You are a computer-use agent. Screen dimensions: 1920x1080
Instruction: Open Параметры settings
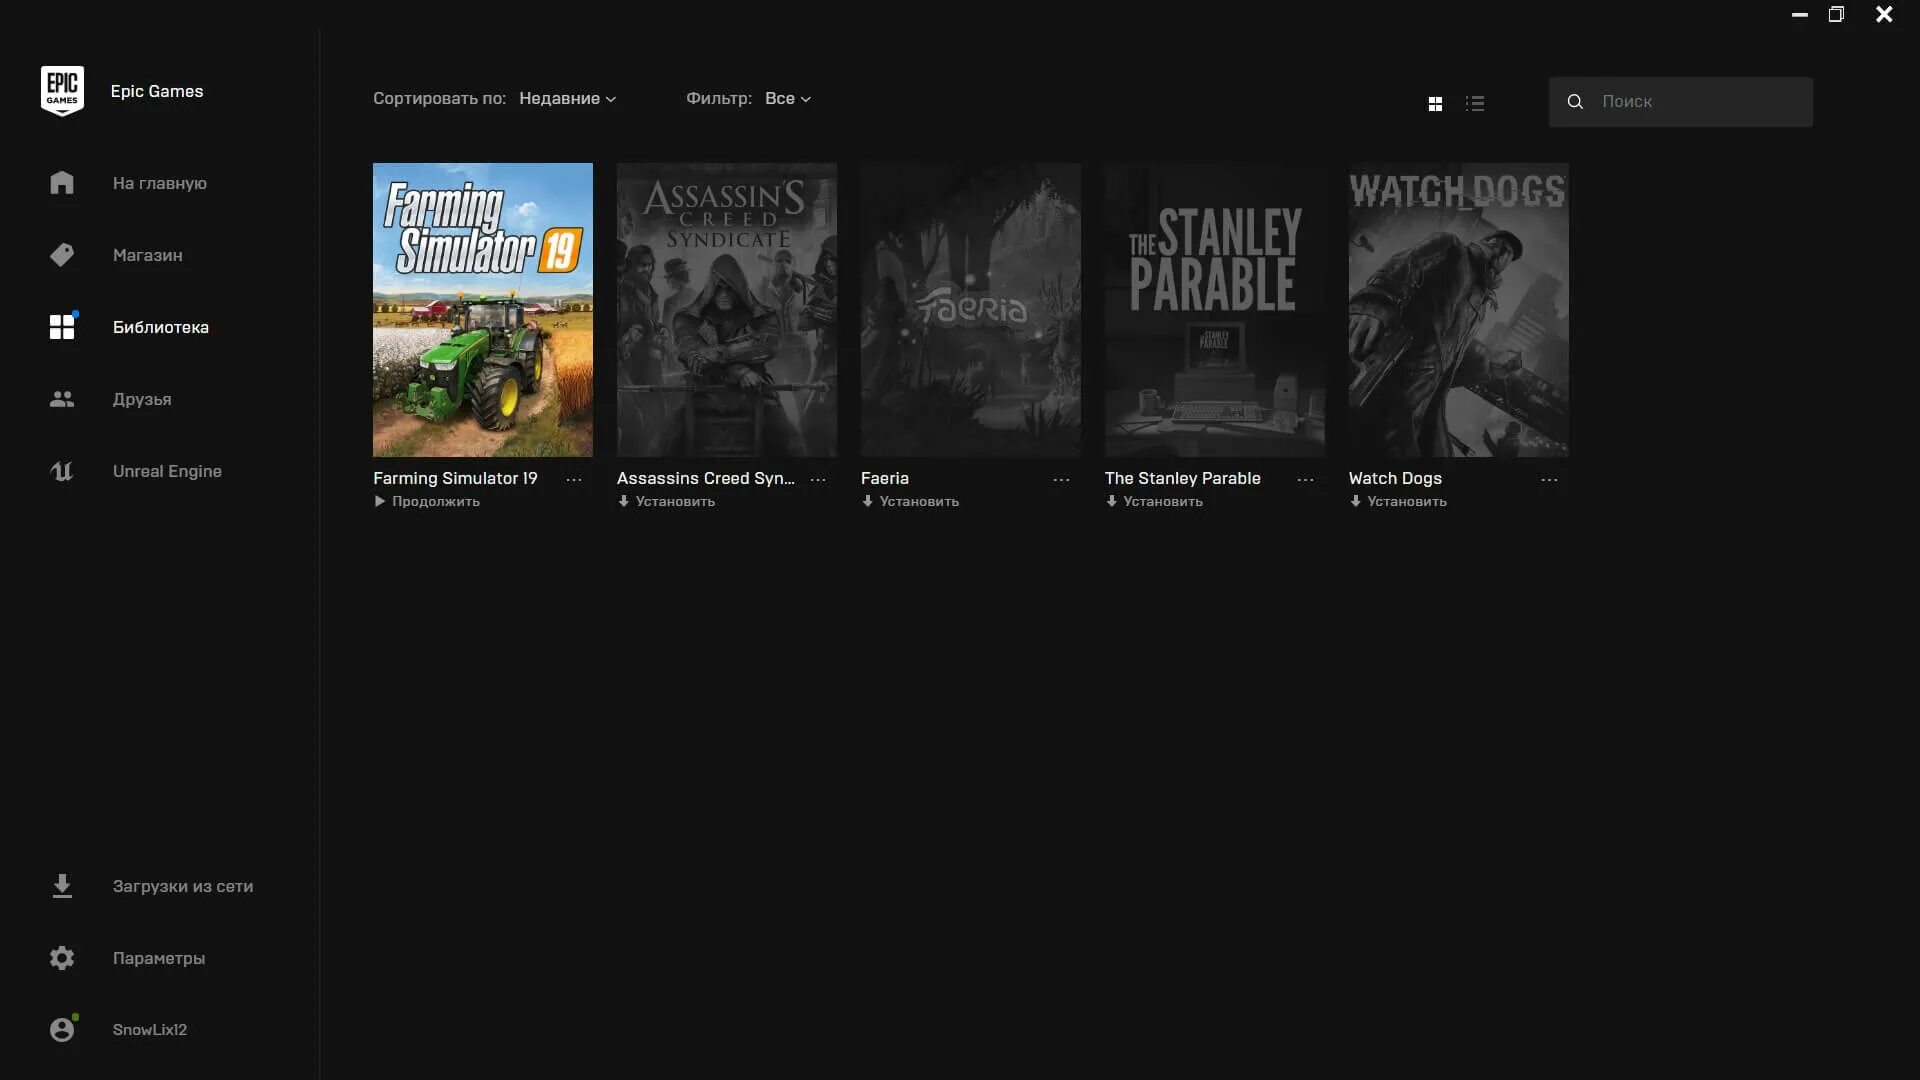[158, 958]
